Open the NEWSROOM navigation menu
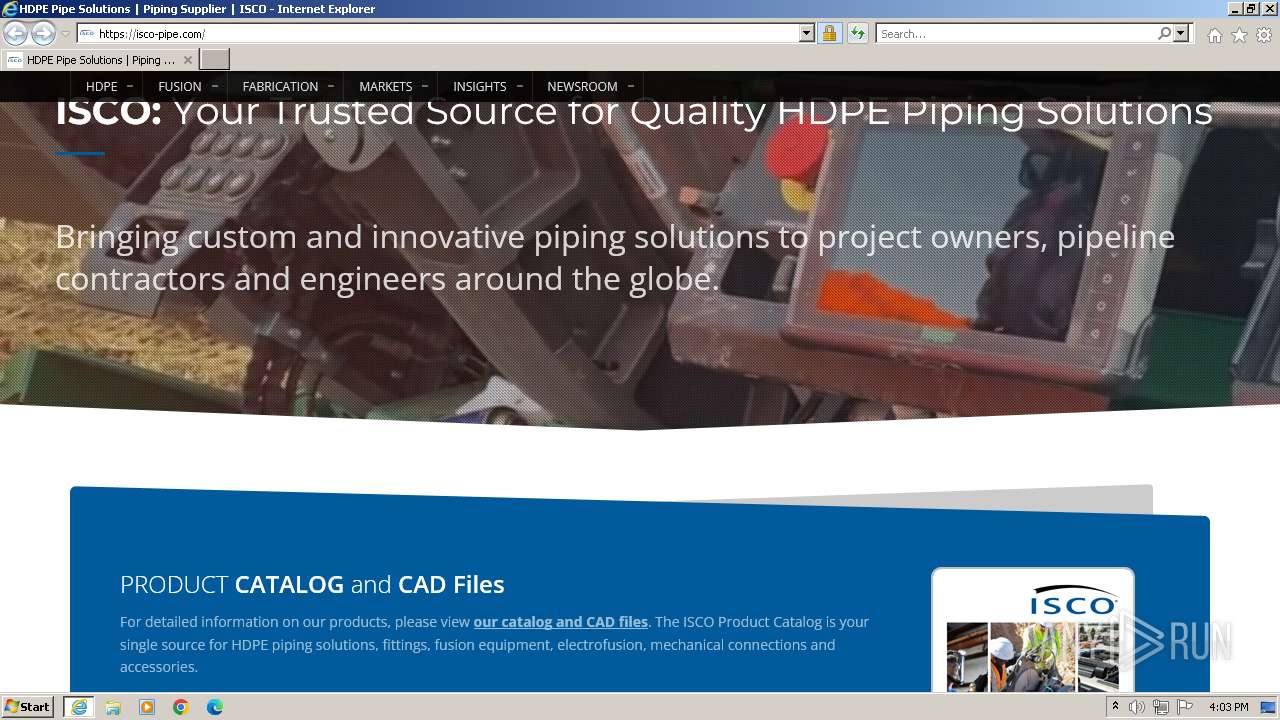Screen dimensions: 1280x720 [582, 86]
